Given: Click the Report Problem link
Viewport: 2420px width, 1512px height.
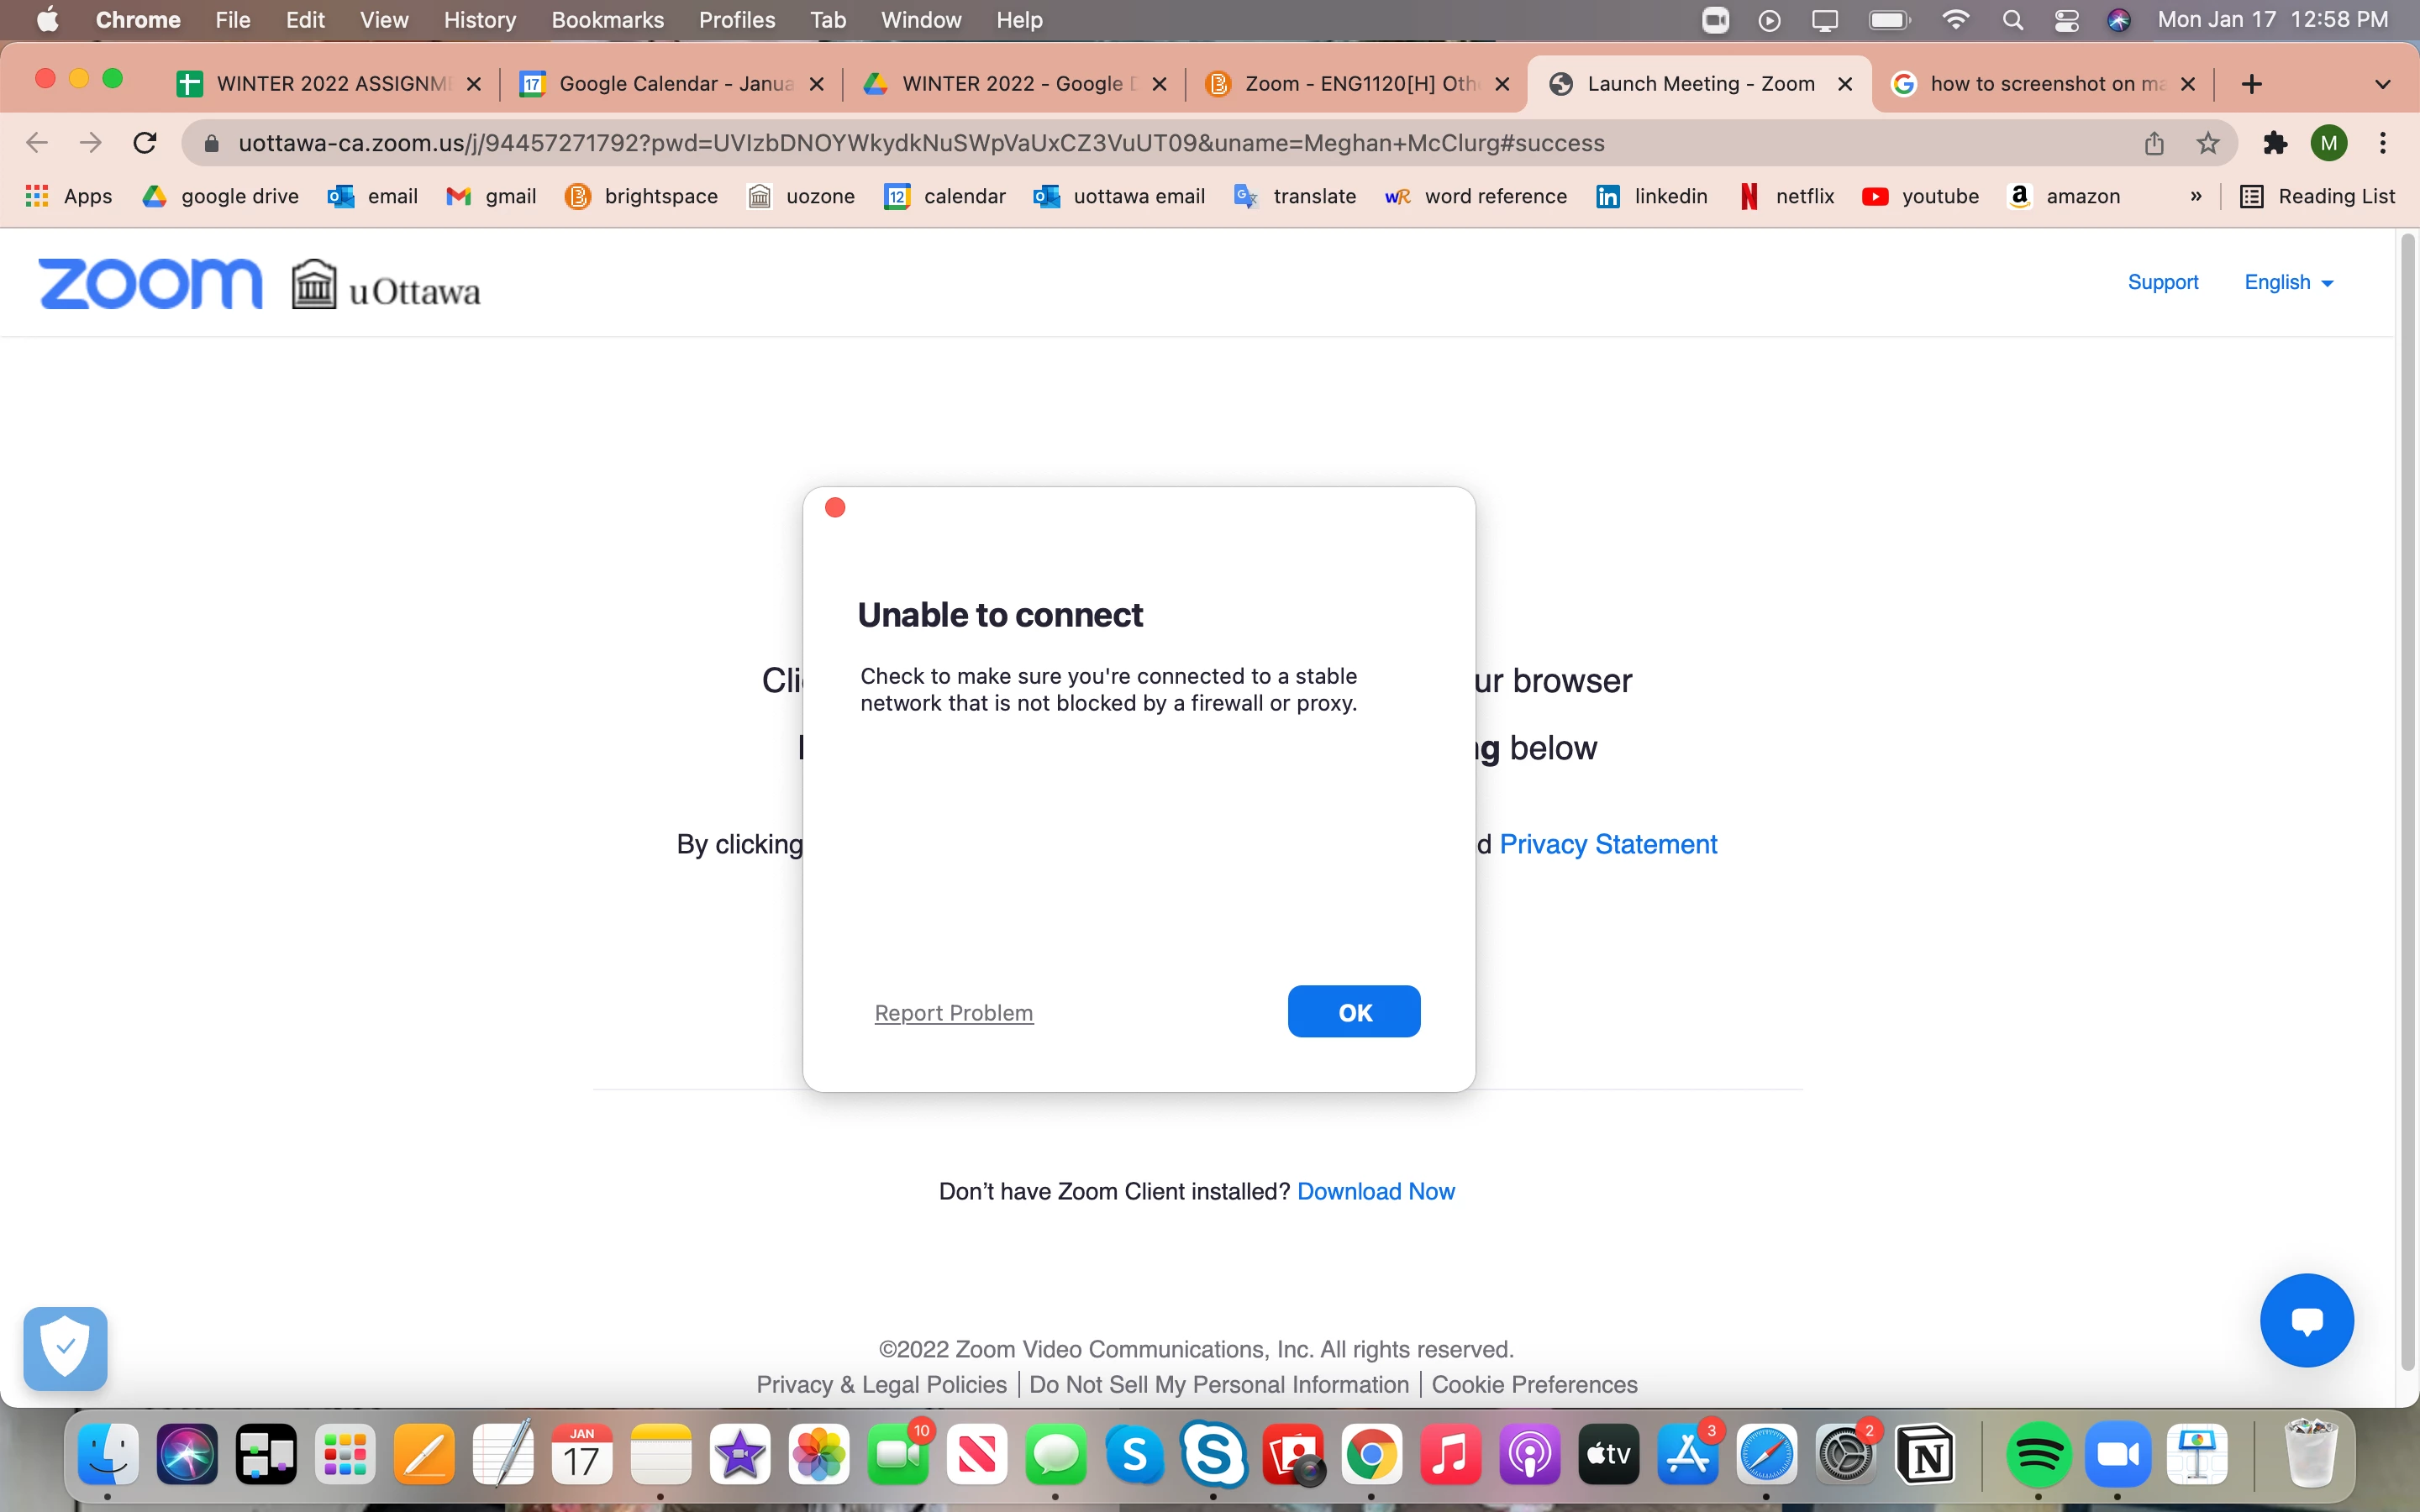Looking at the screenshot, I should click(x=953, y=1013).
